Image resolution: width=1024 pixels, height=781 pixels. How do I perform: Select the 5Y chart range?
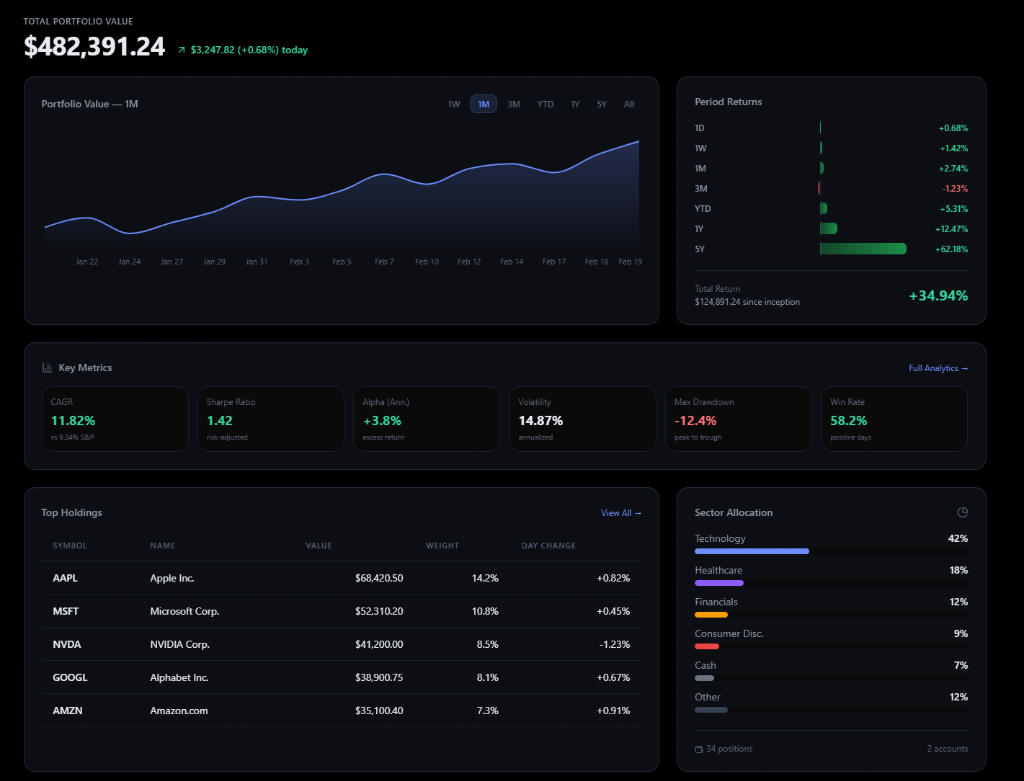click(x=604, y=103)
